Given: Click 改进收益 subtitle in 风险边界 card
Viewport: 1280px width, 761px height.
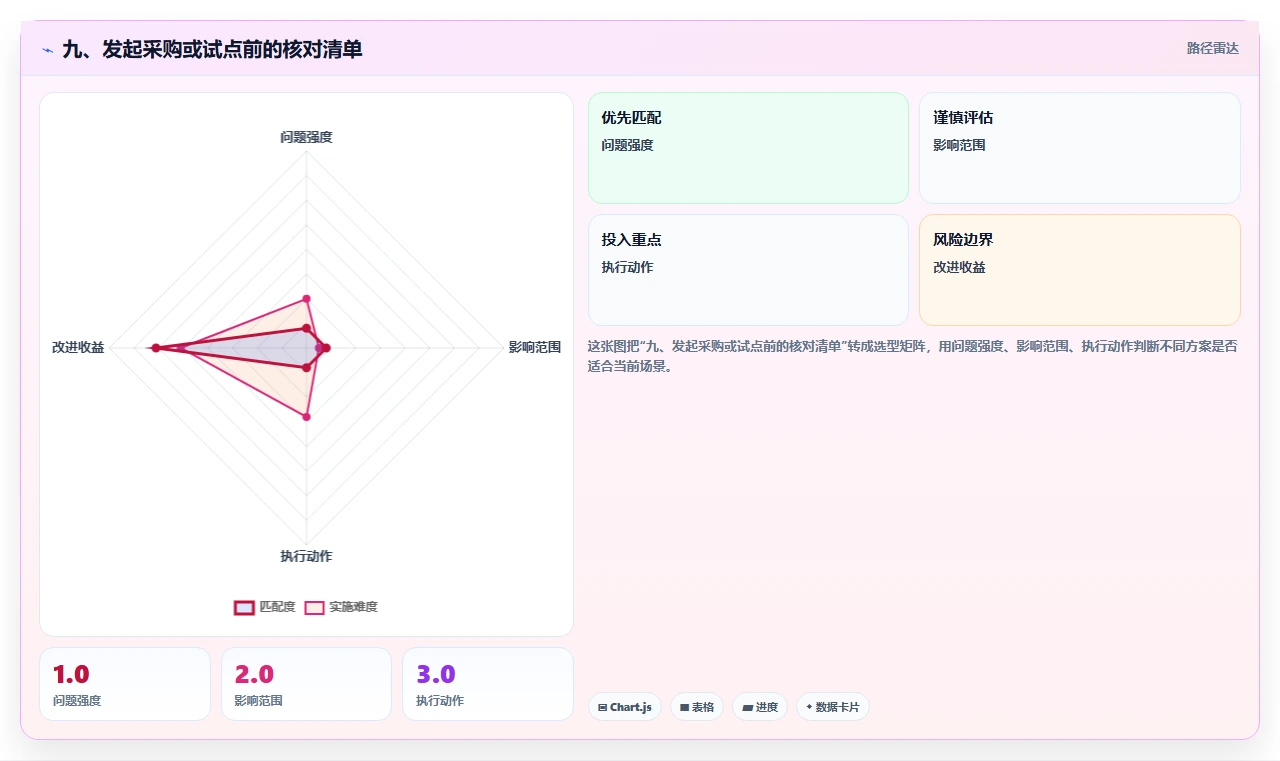Looking at the screenshot, I should 959,267.
